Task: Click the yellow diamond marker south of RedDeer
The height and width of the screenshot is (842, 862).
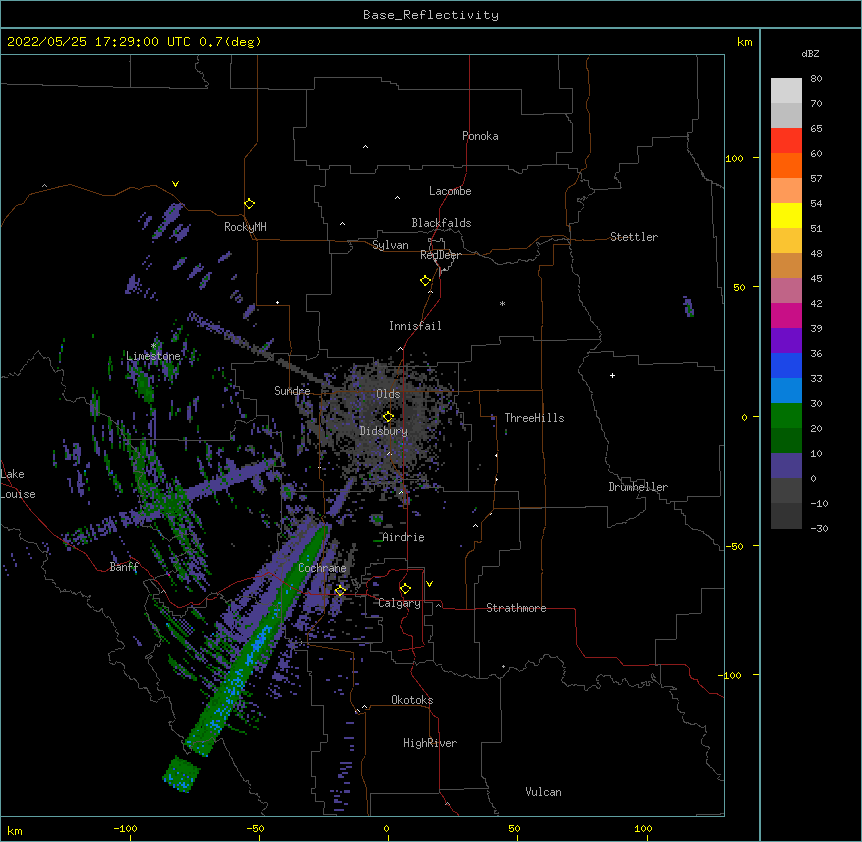Action: (x=425, y=281)
